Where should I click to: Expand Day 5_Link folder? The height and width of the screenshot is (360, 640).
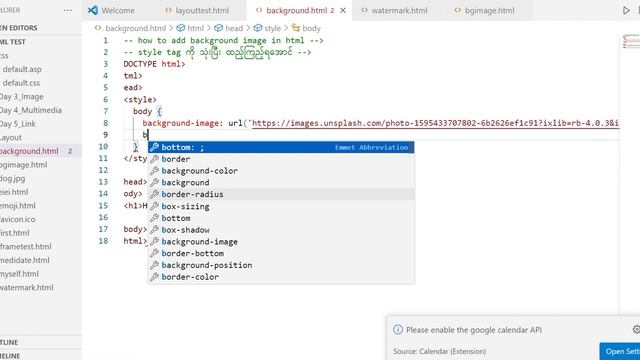[x=41, y=124]
